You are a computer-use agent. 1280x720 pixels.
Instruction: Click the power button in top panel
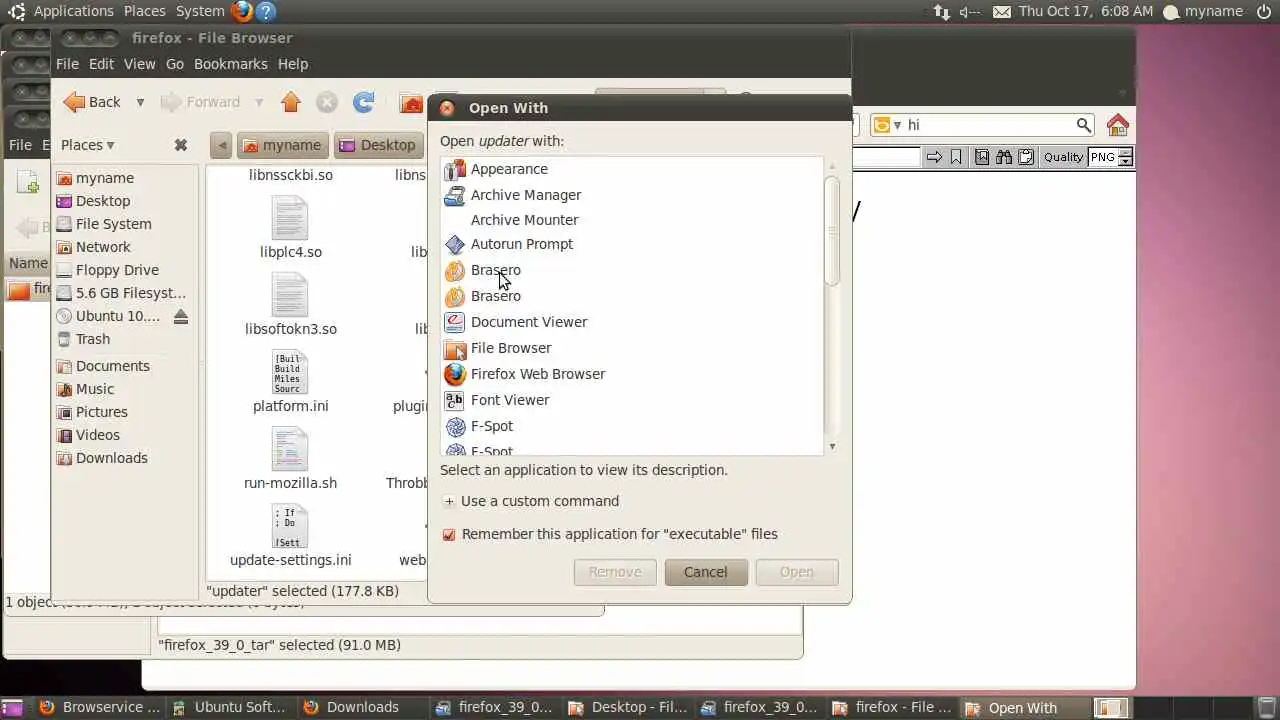pyautogui.click(x=1264, y=12)
